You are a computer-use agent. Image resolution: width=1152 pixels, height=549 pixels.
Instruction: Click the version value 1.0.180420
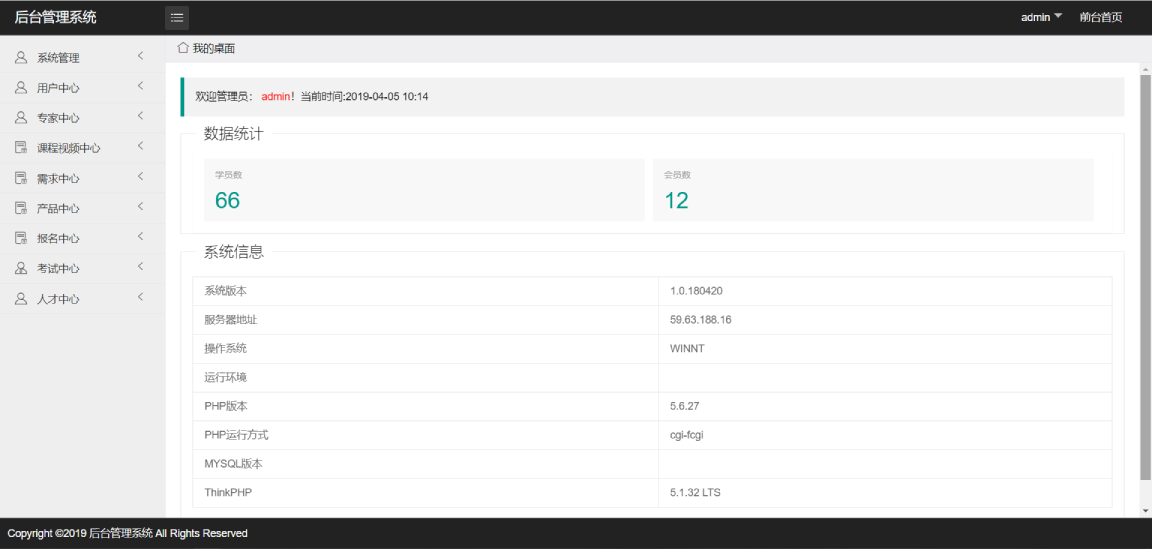[x=696, y=291]
